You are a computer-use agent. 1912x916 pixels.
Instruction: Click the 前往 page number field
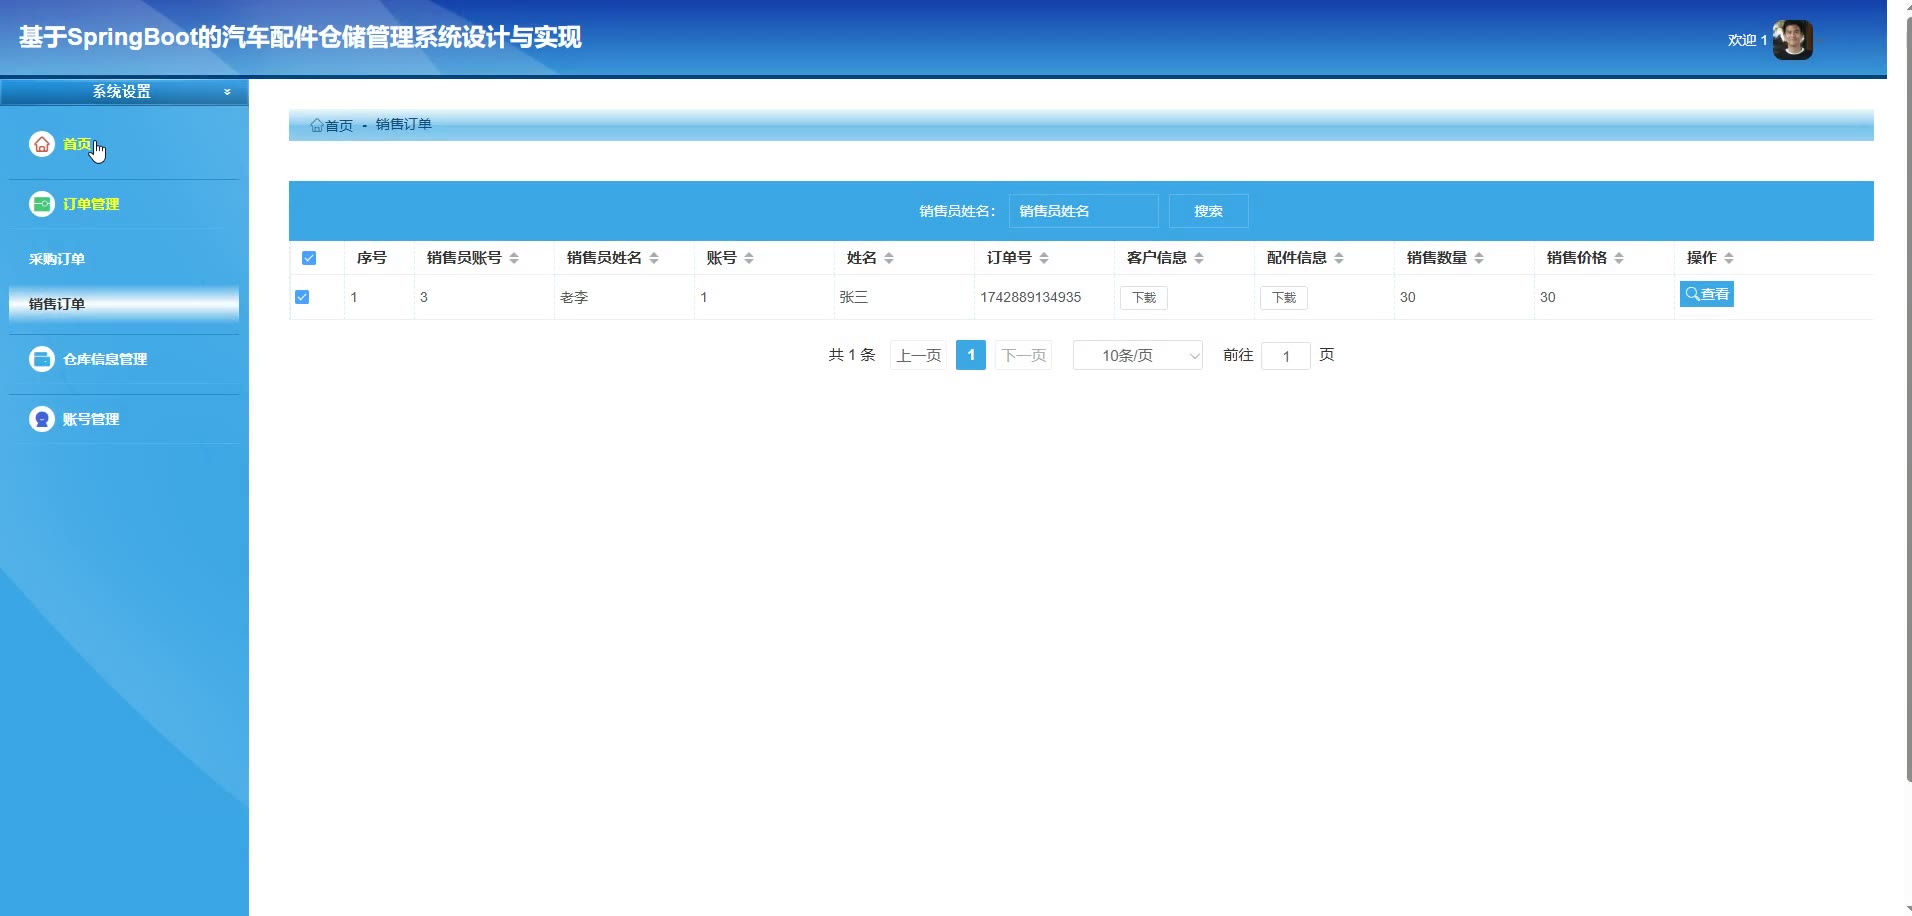tap(1286, 356)
